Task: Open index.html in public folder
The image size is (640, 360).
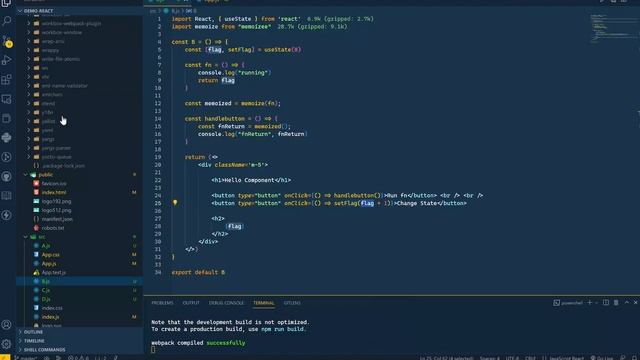Action: coord(80,192)
